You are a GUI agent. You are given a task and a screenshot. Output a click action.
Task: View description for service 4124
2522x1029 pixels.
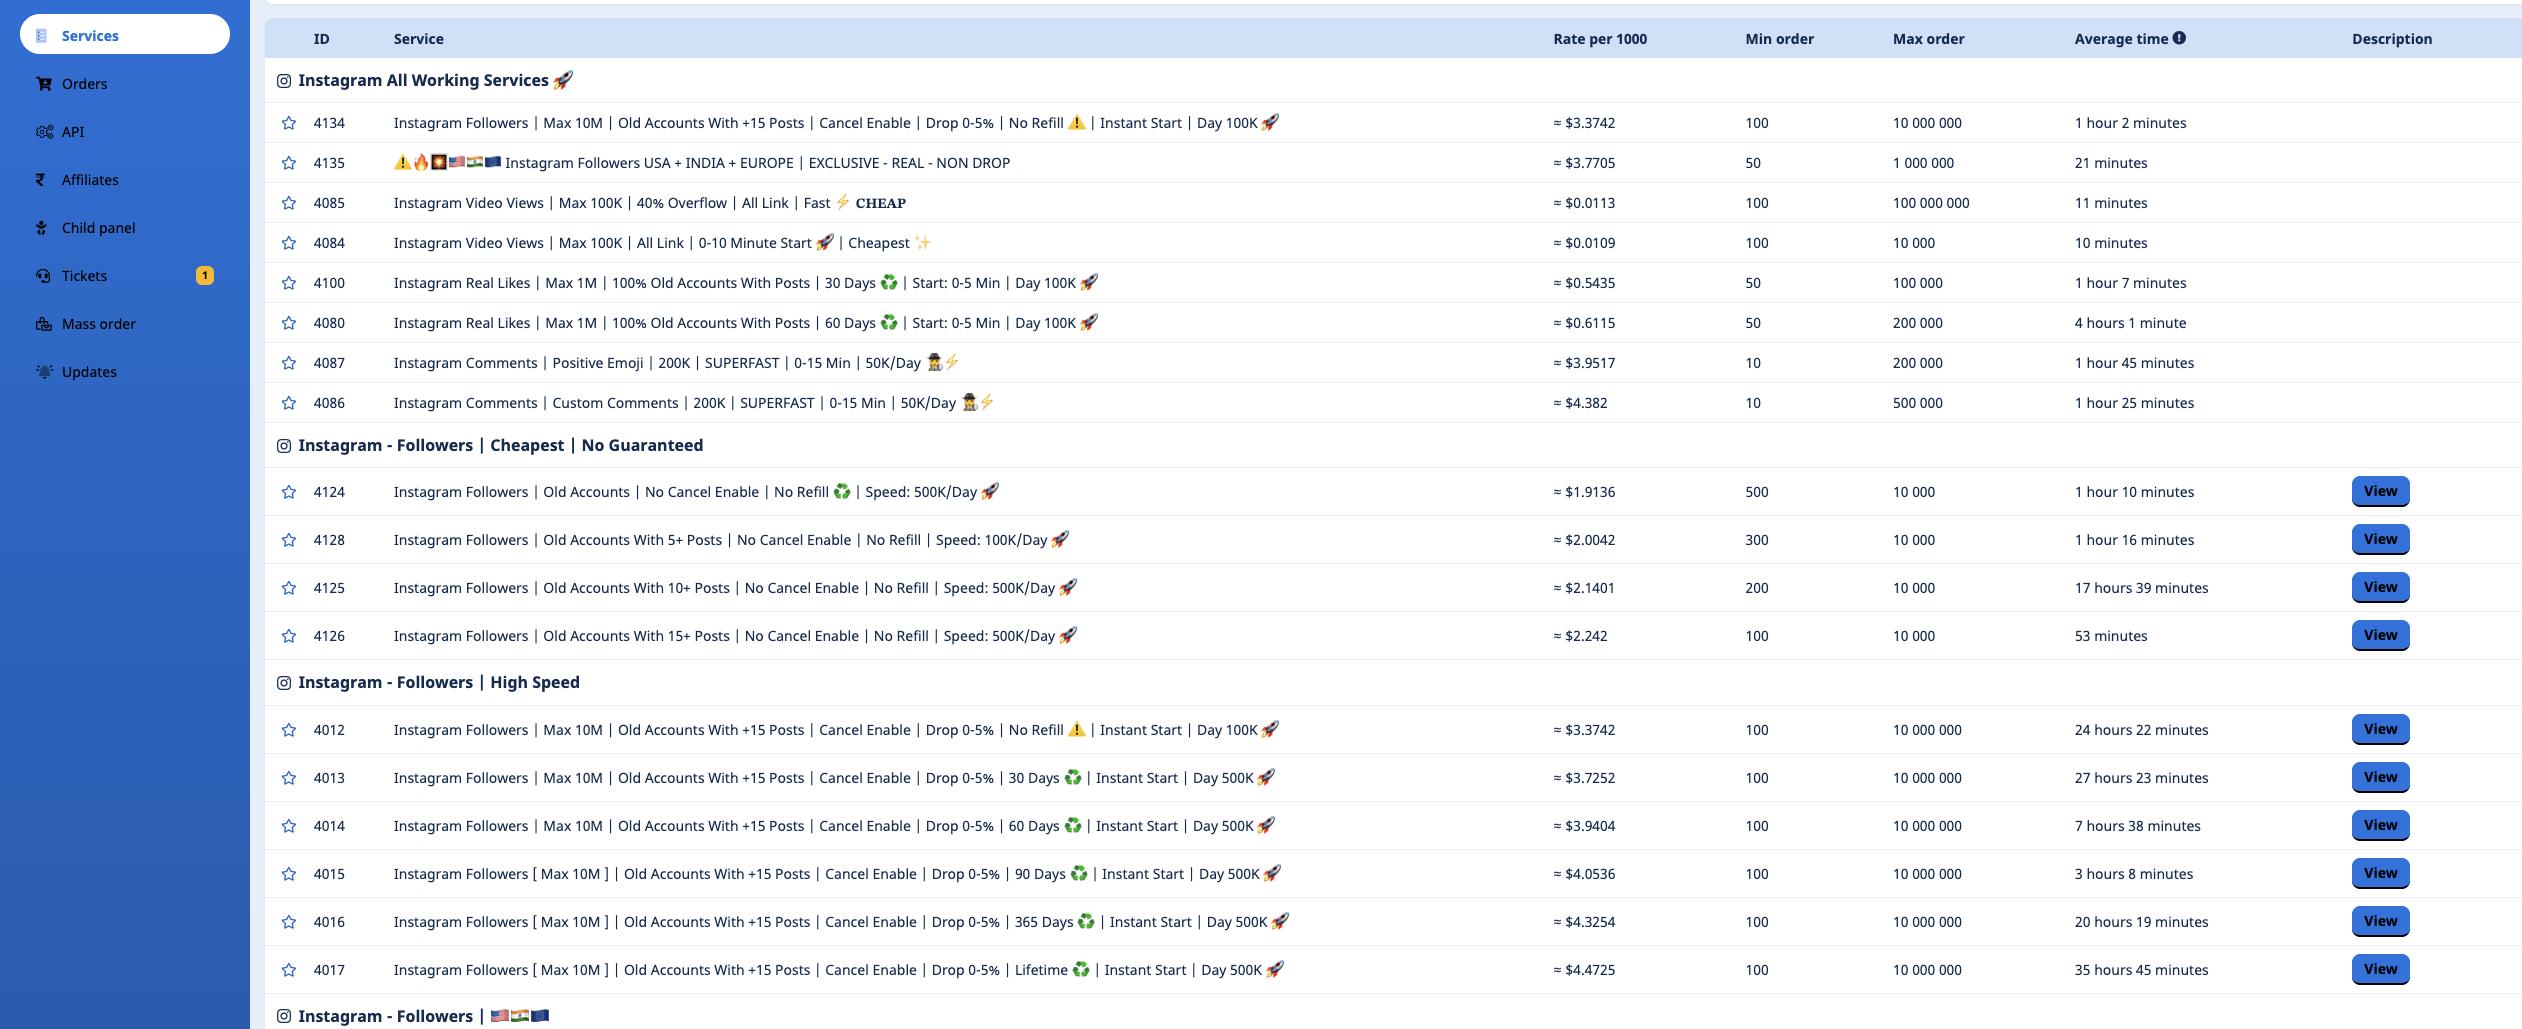pyautogui.click(x=2379, y=491)
